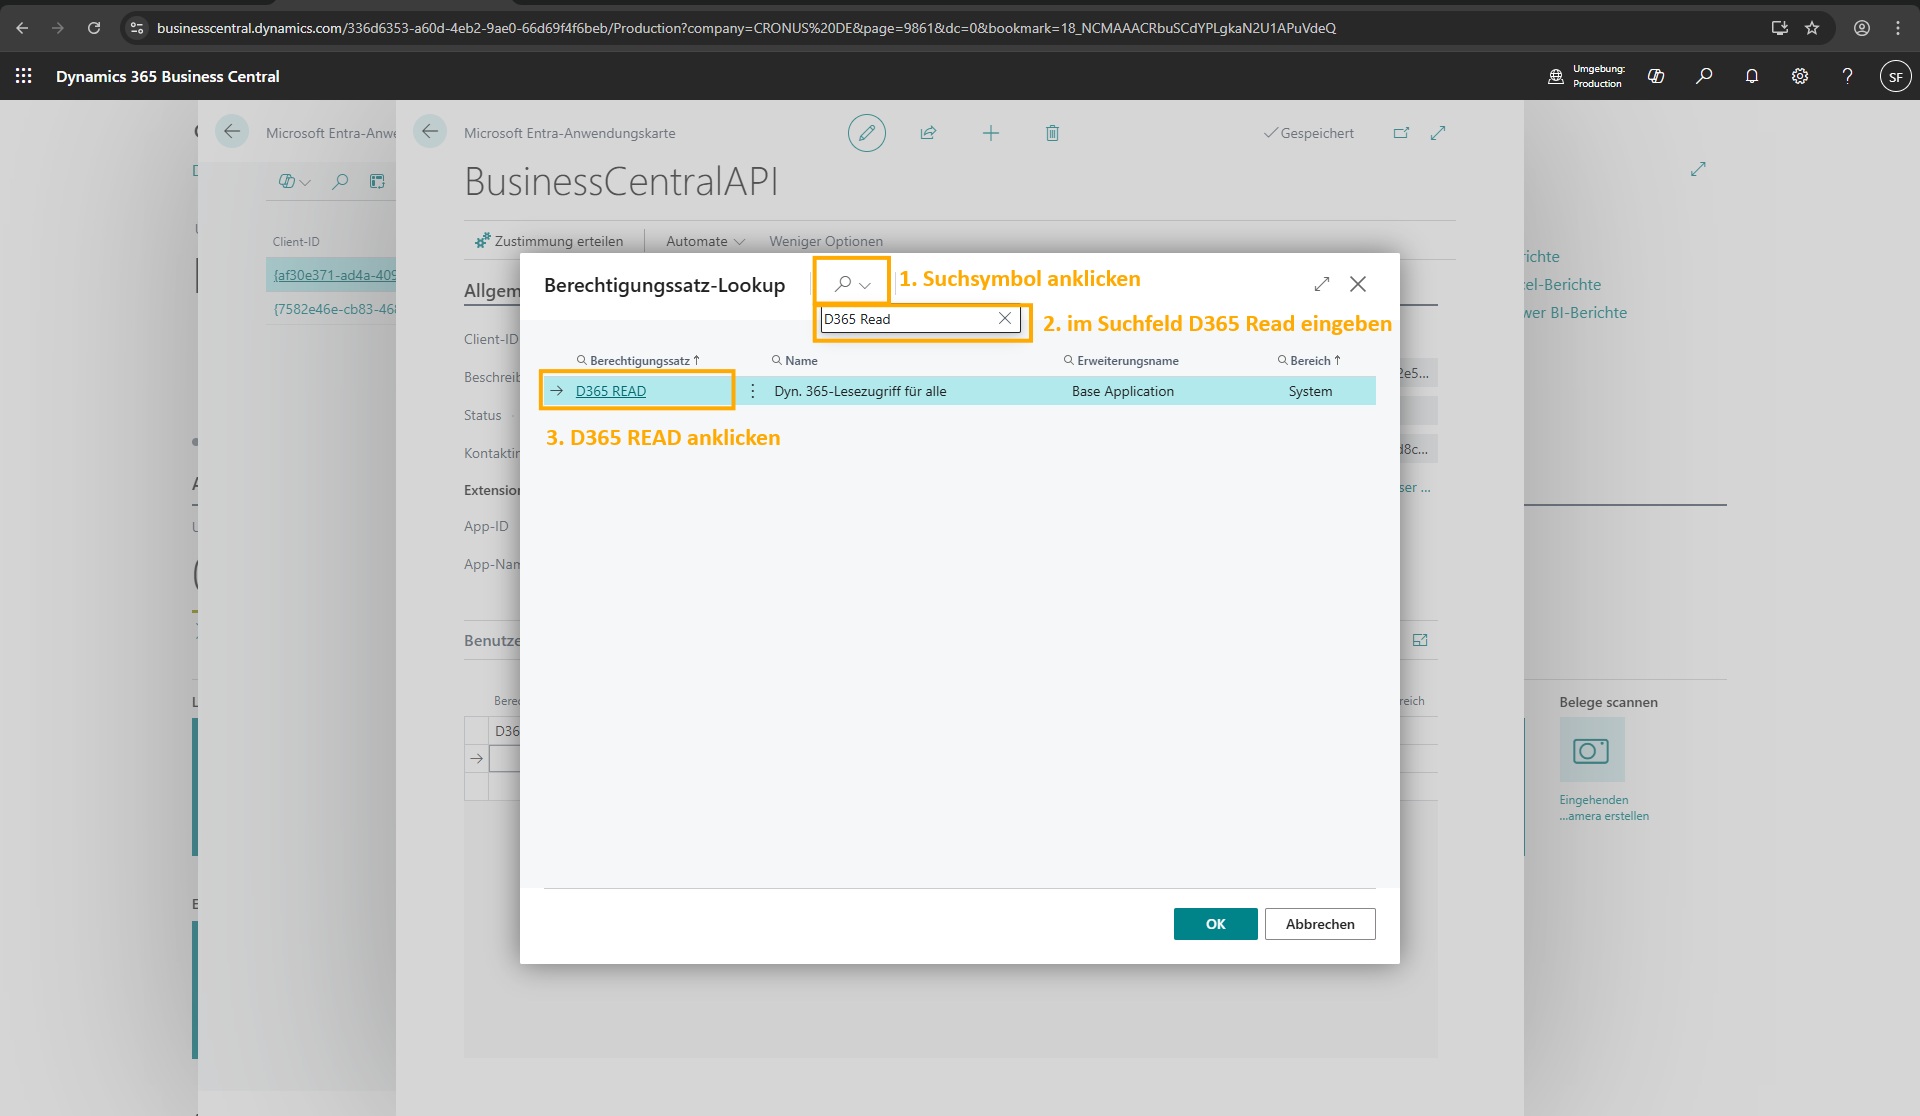This screenshot has height=1116, width=1920.
Task: Click the plus icon to create a new record
Action: (990, 133)
